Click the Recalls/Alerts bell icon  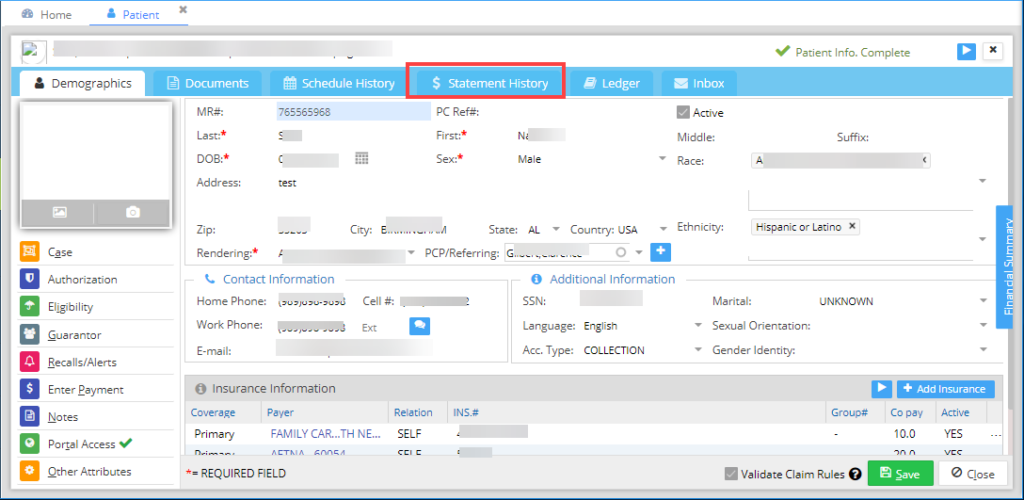pyautogui.click(x=29, y=362)
